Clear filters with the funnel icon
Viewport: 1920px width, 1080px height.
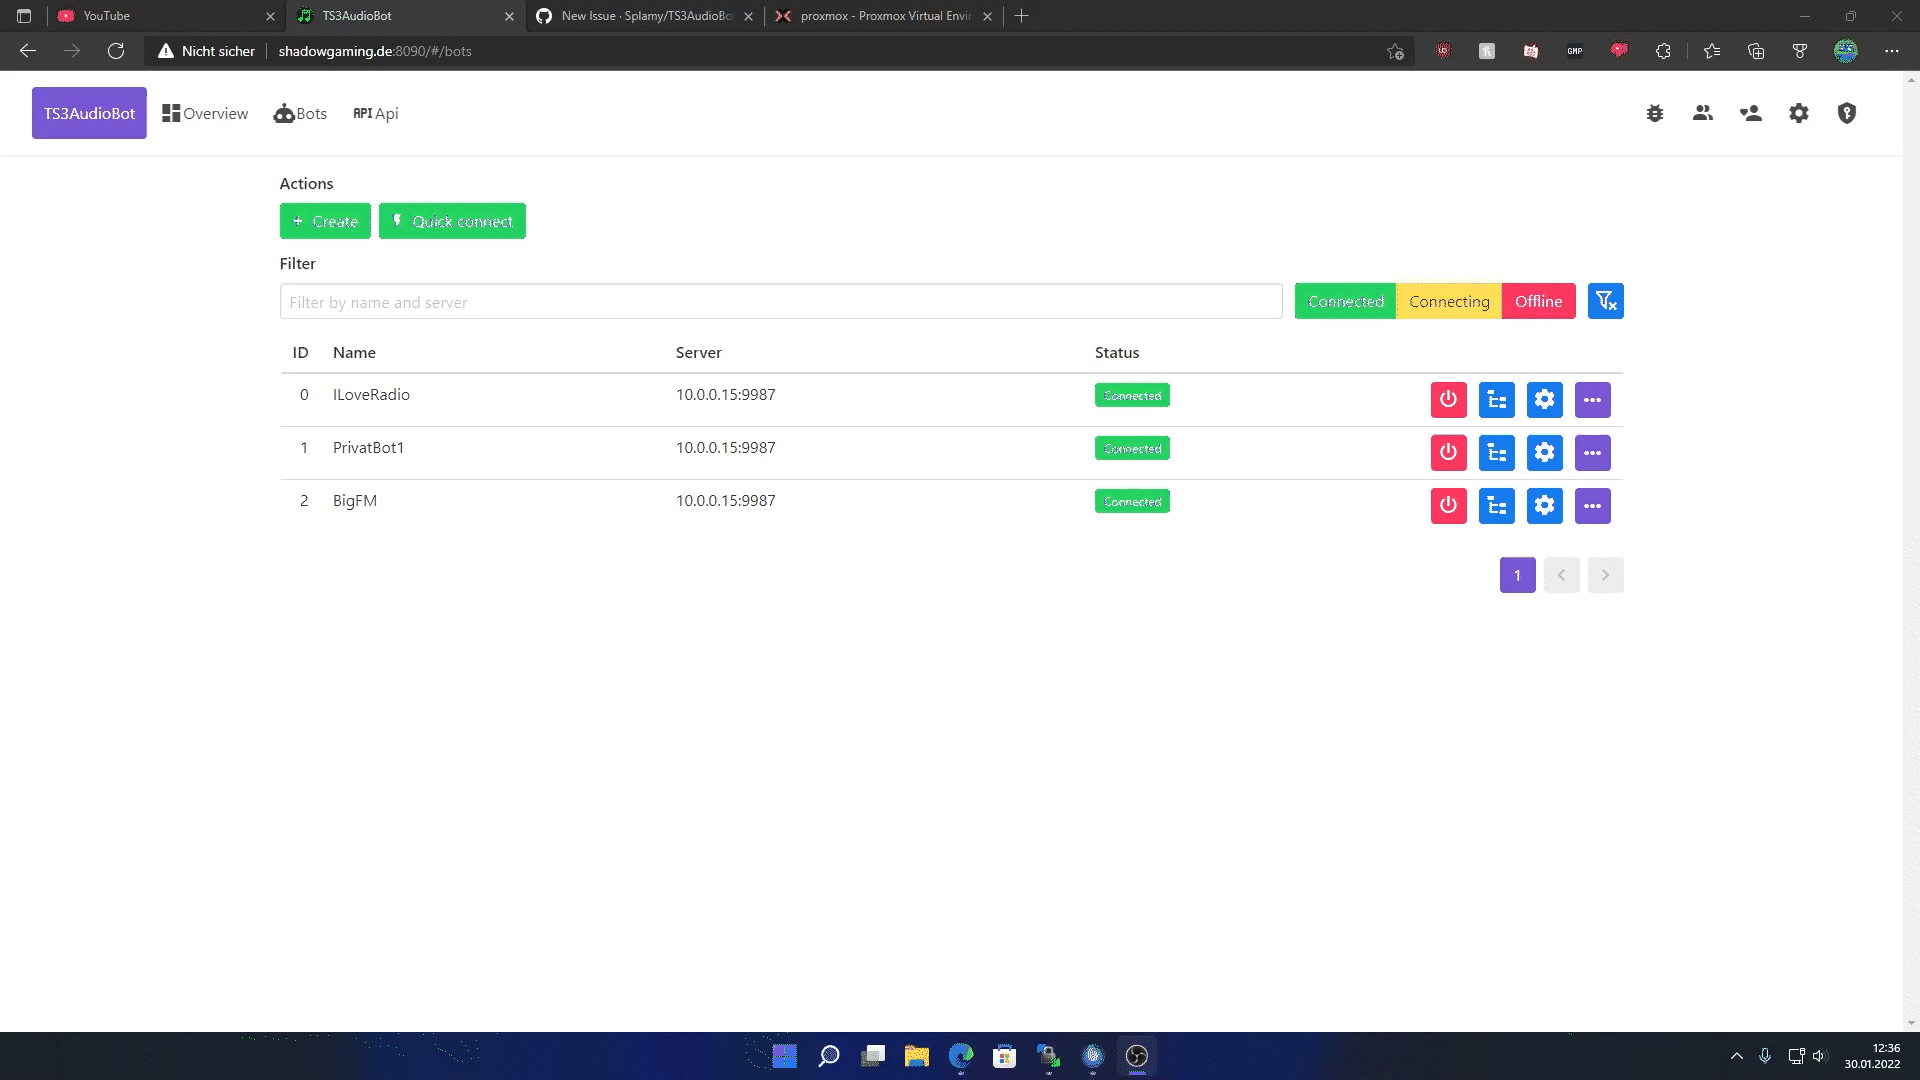[x=1605, y=301]
